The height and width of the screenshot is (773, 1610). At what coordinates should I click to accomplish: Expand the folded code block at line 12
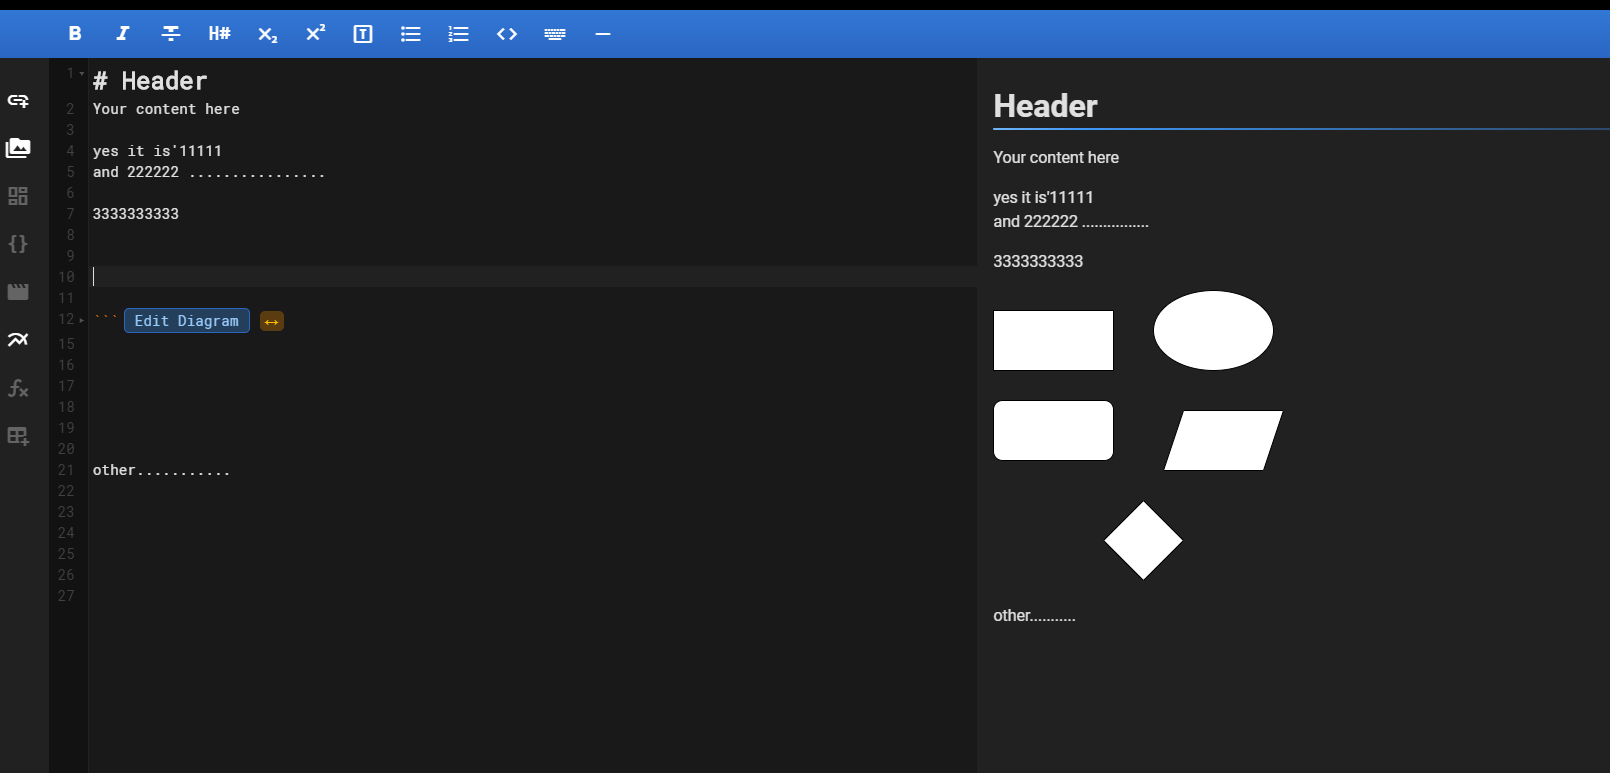pos(82,320)
